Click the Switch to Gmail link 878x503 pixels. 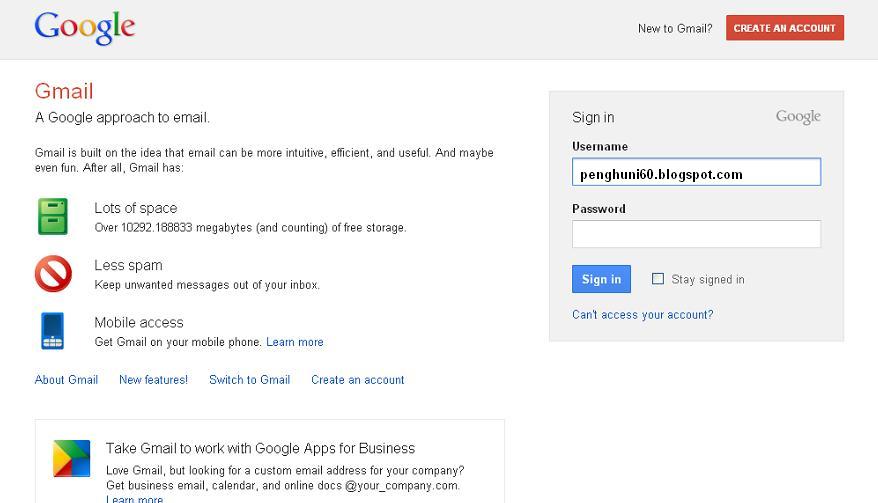click(249, 380)
